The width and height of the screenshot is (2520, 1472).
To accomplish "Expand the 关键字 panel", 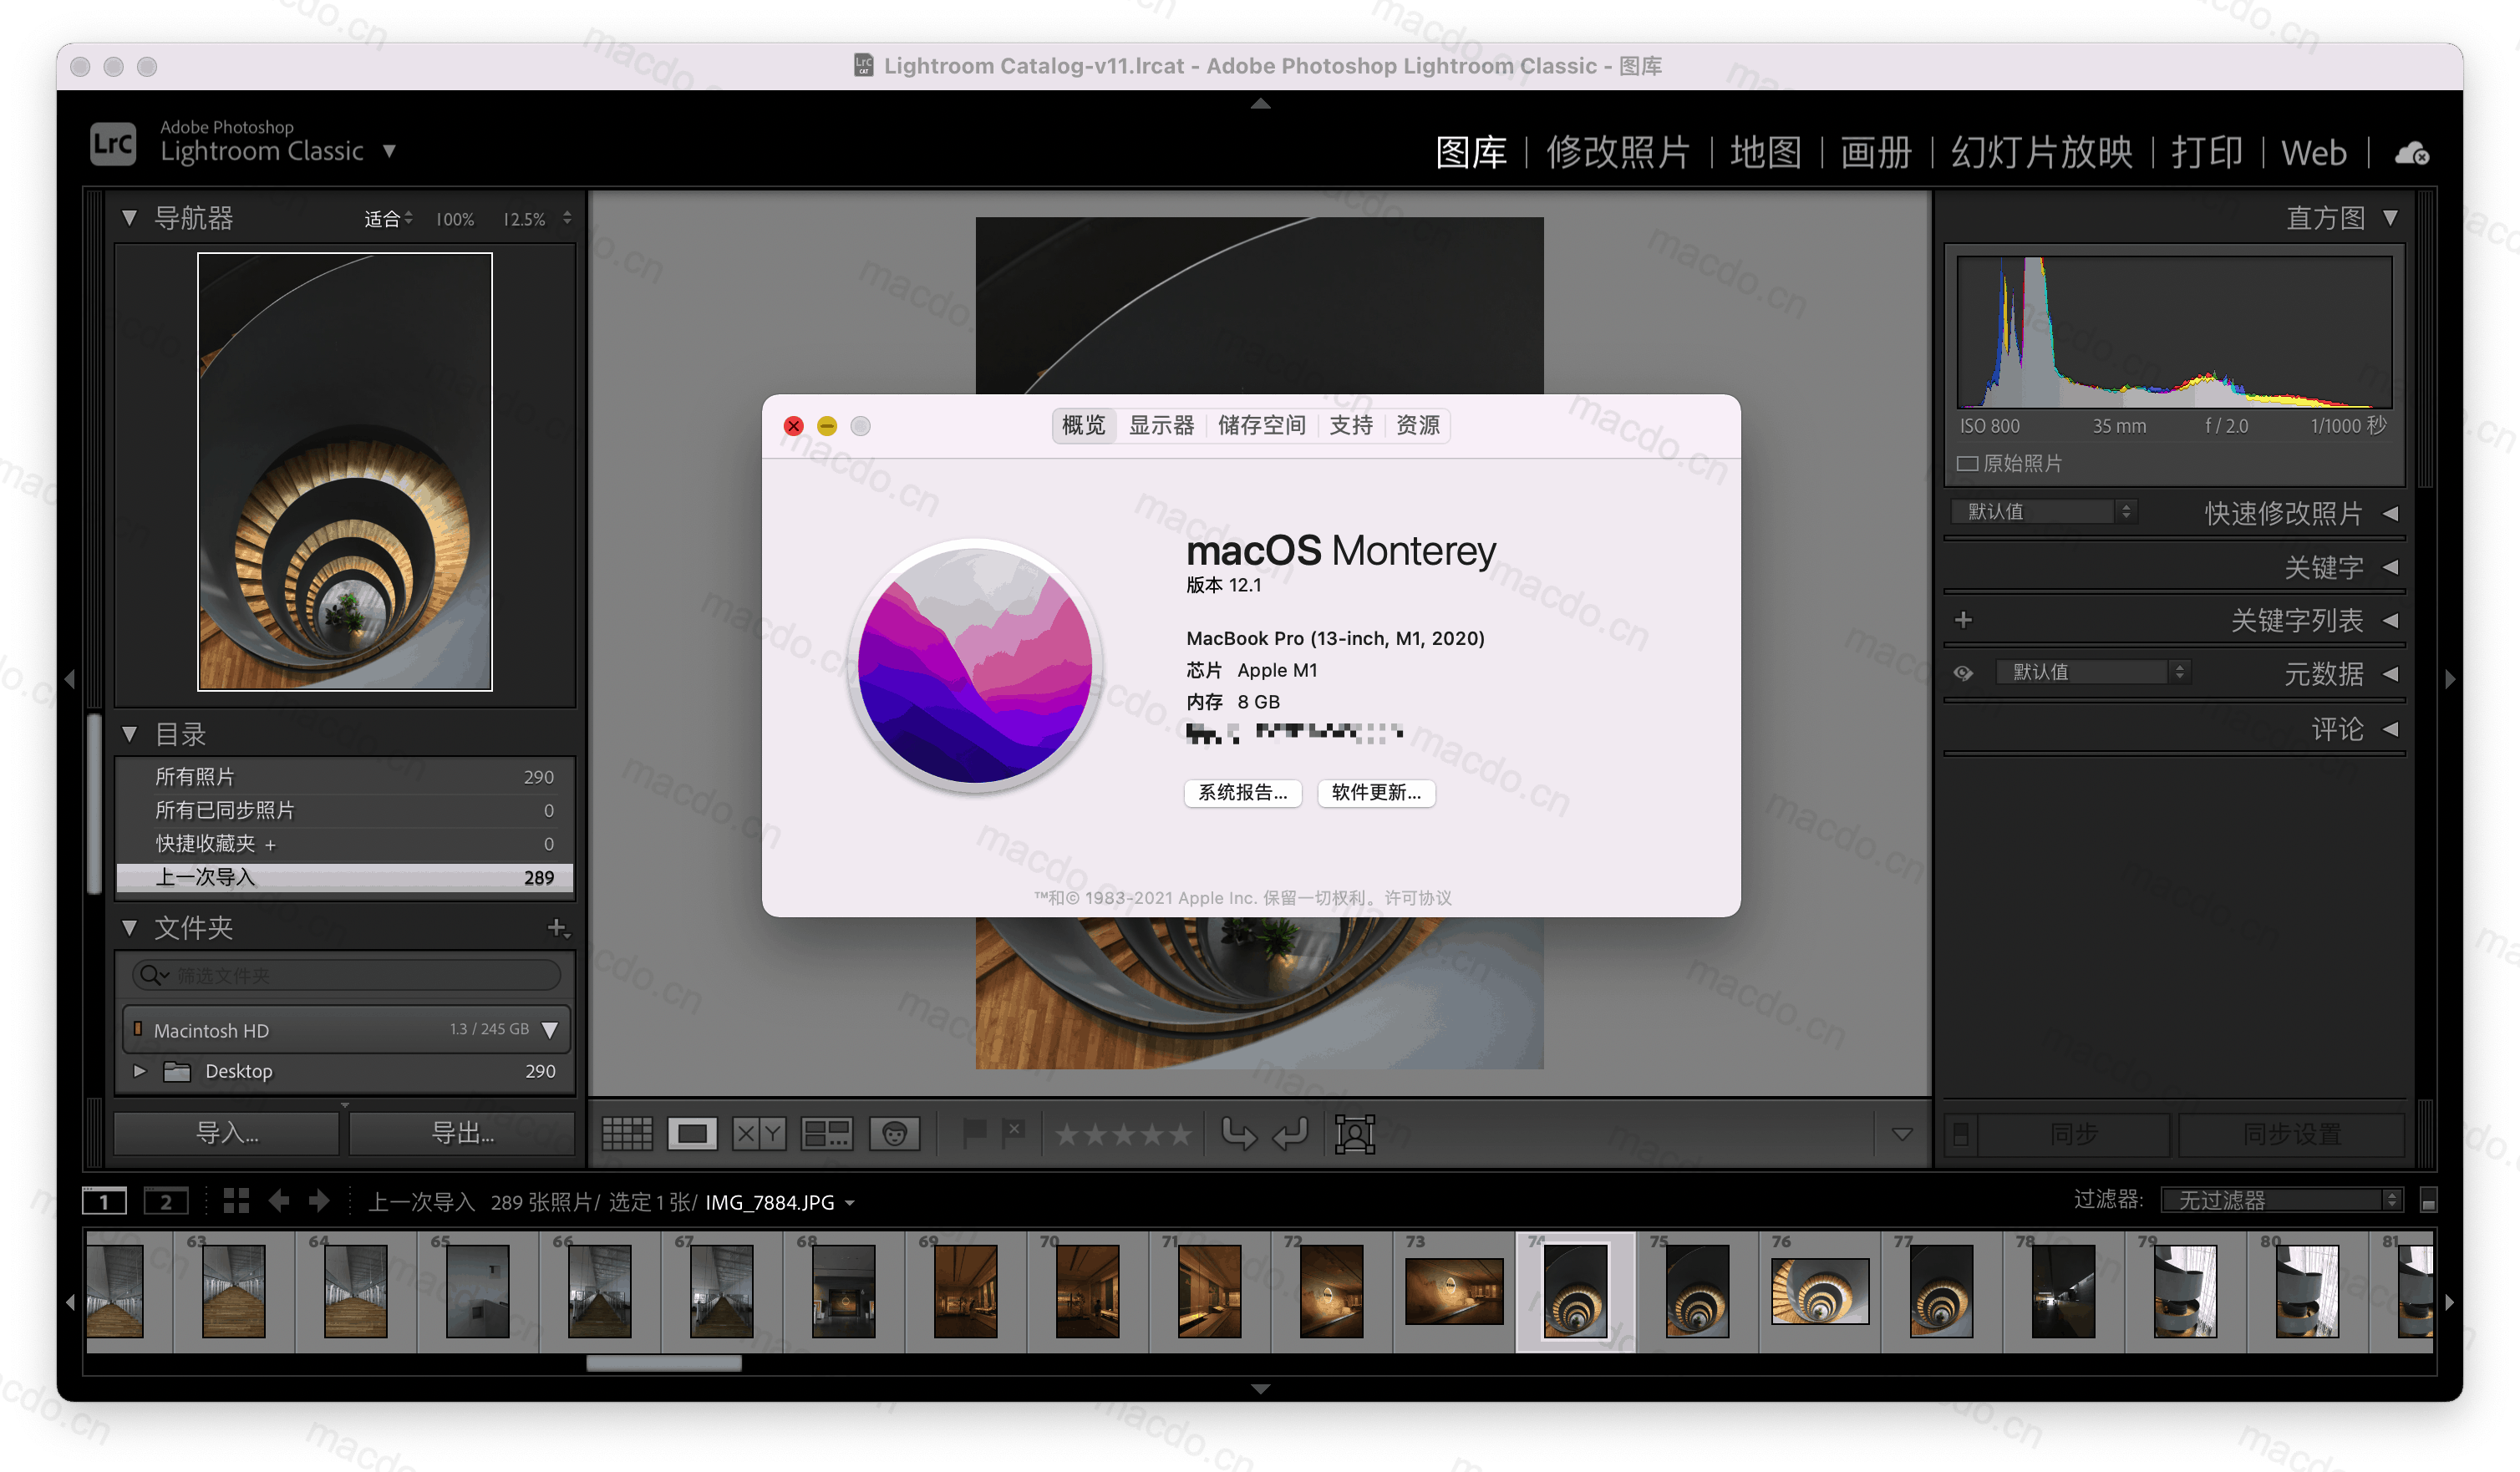I will coord(2391,567).
